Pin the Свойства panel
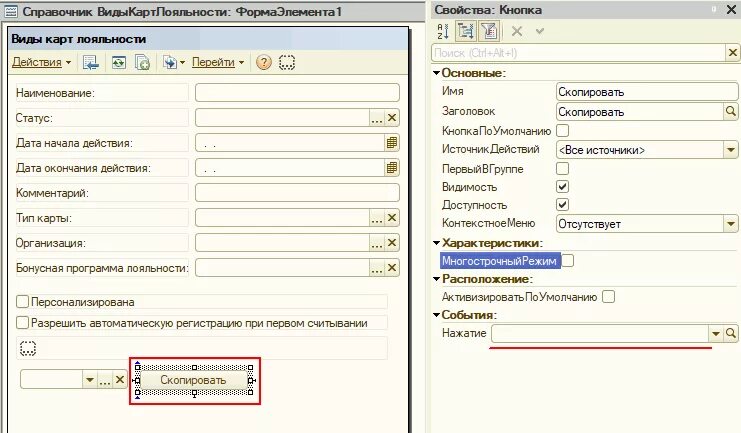The width and height of the screenshot is (741, 433). click(714, 9)
